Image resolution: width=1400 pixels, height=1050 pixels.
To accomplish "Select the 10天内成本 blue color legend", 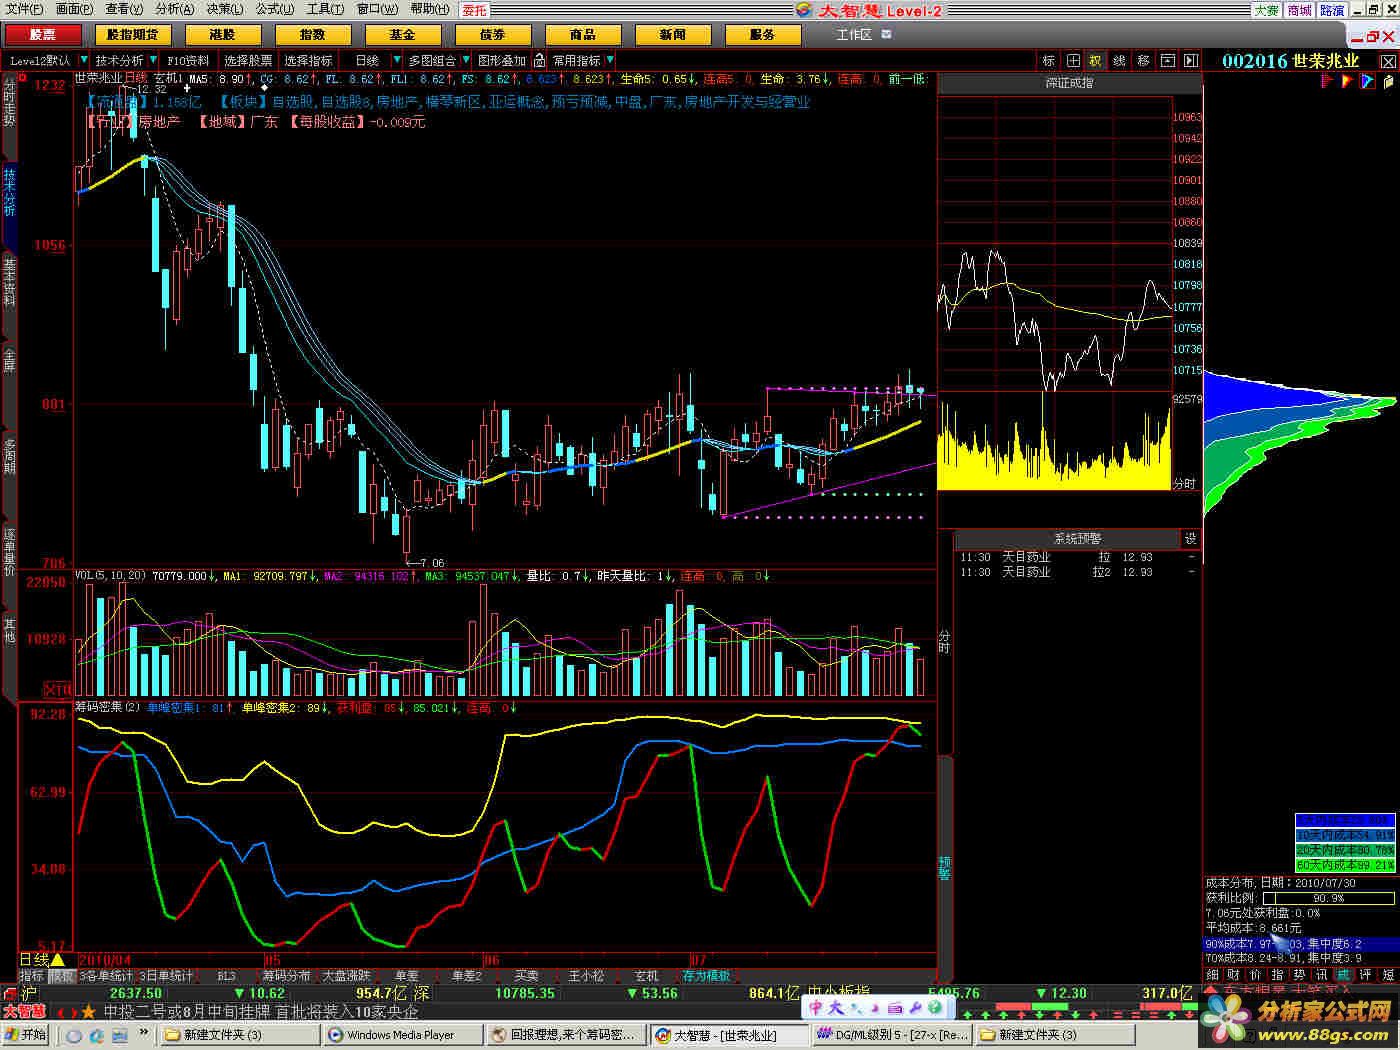I will point(1344,835).
